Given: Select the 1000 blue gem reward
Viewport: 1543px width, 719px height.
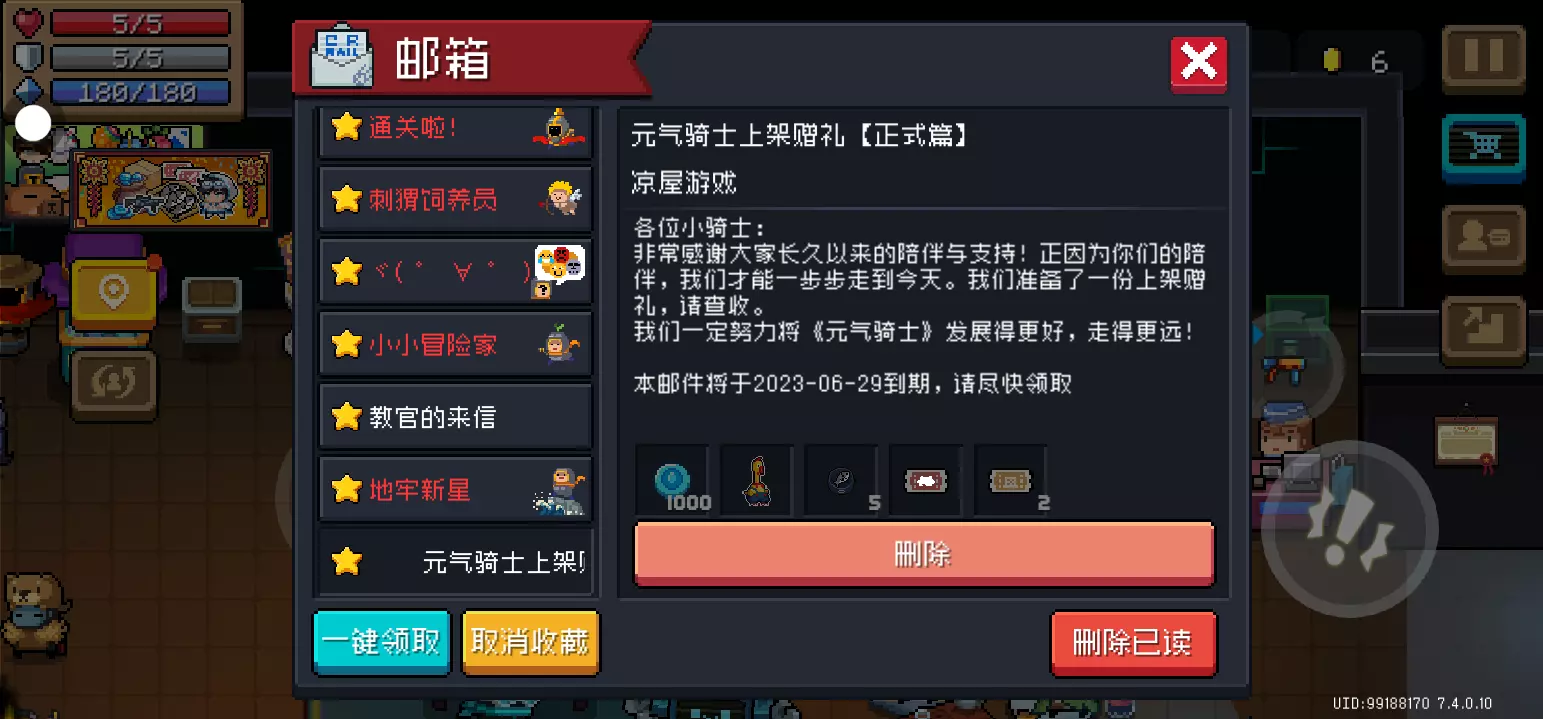Looking at the screenshot, I should tap(672, 481).
